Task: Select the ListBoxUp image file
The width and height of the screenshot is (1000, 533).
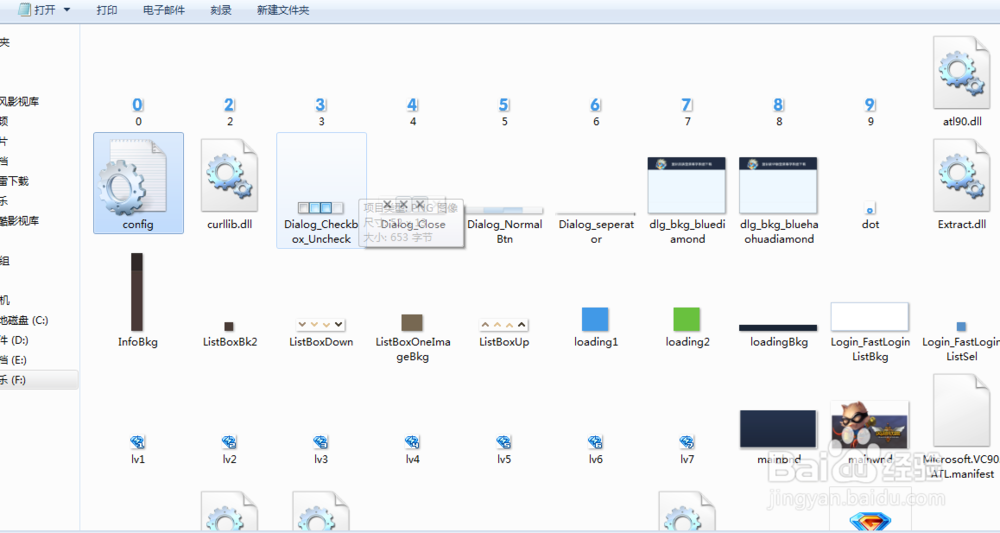Action: point(504,325)
